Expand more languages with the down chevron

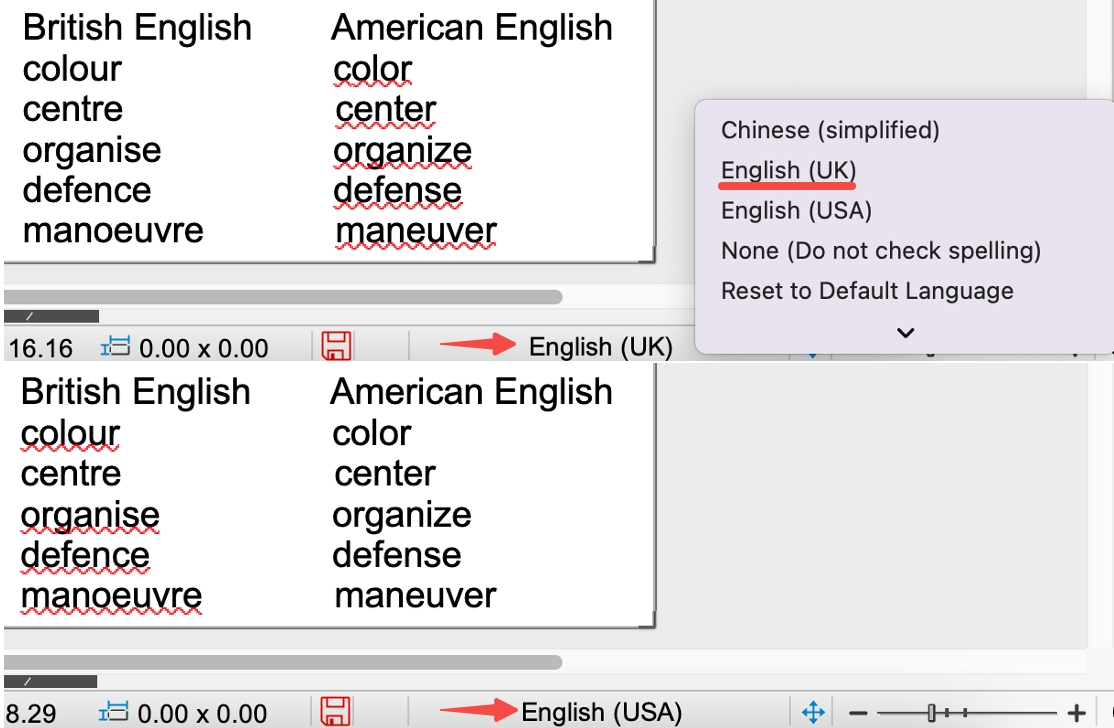click(x=905, y=333)
